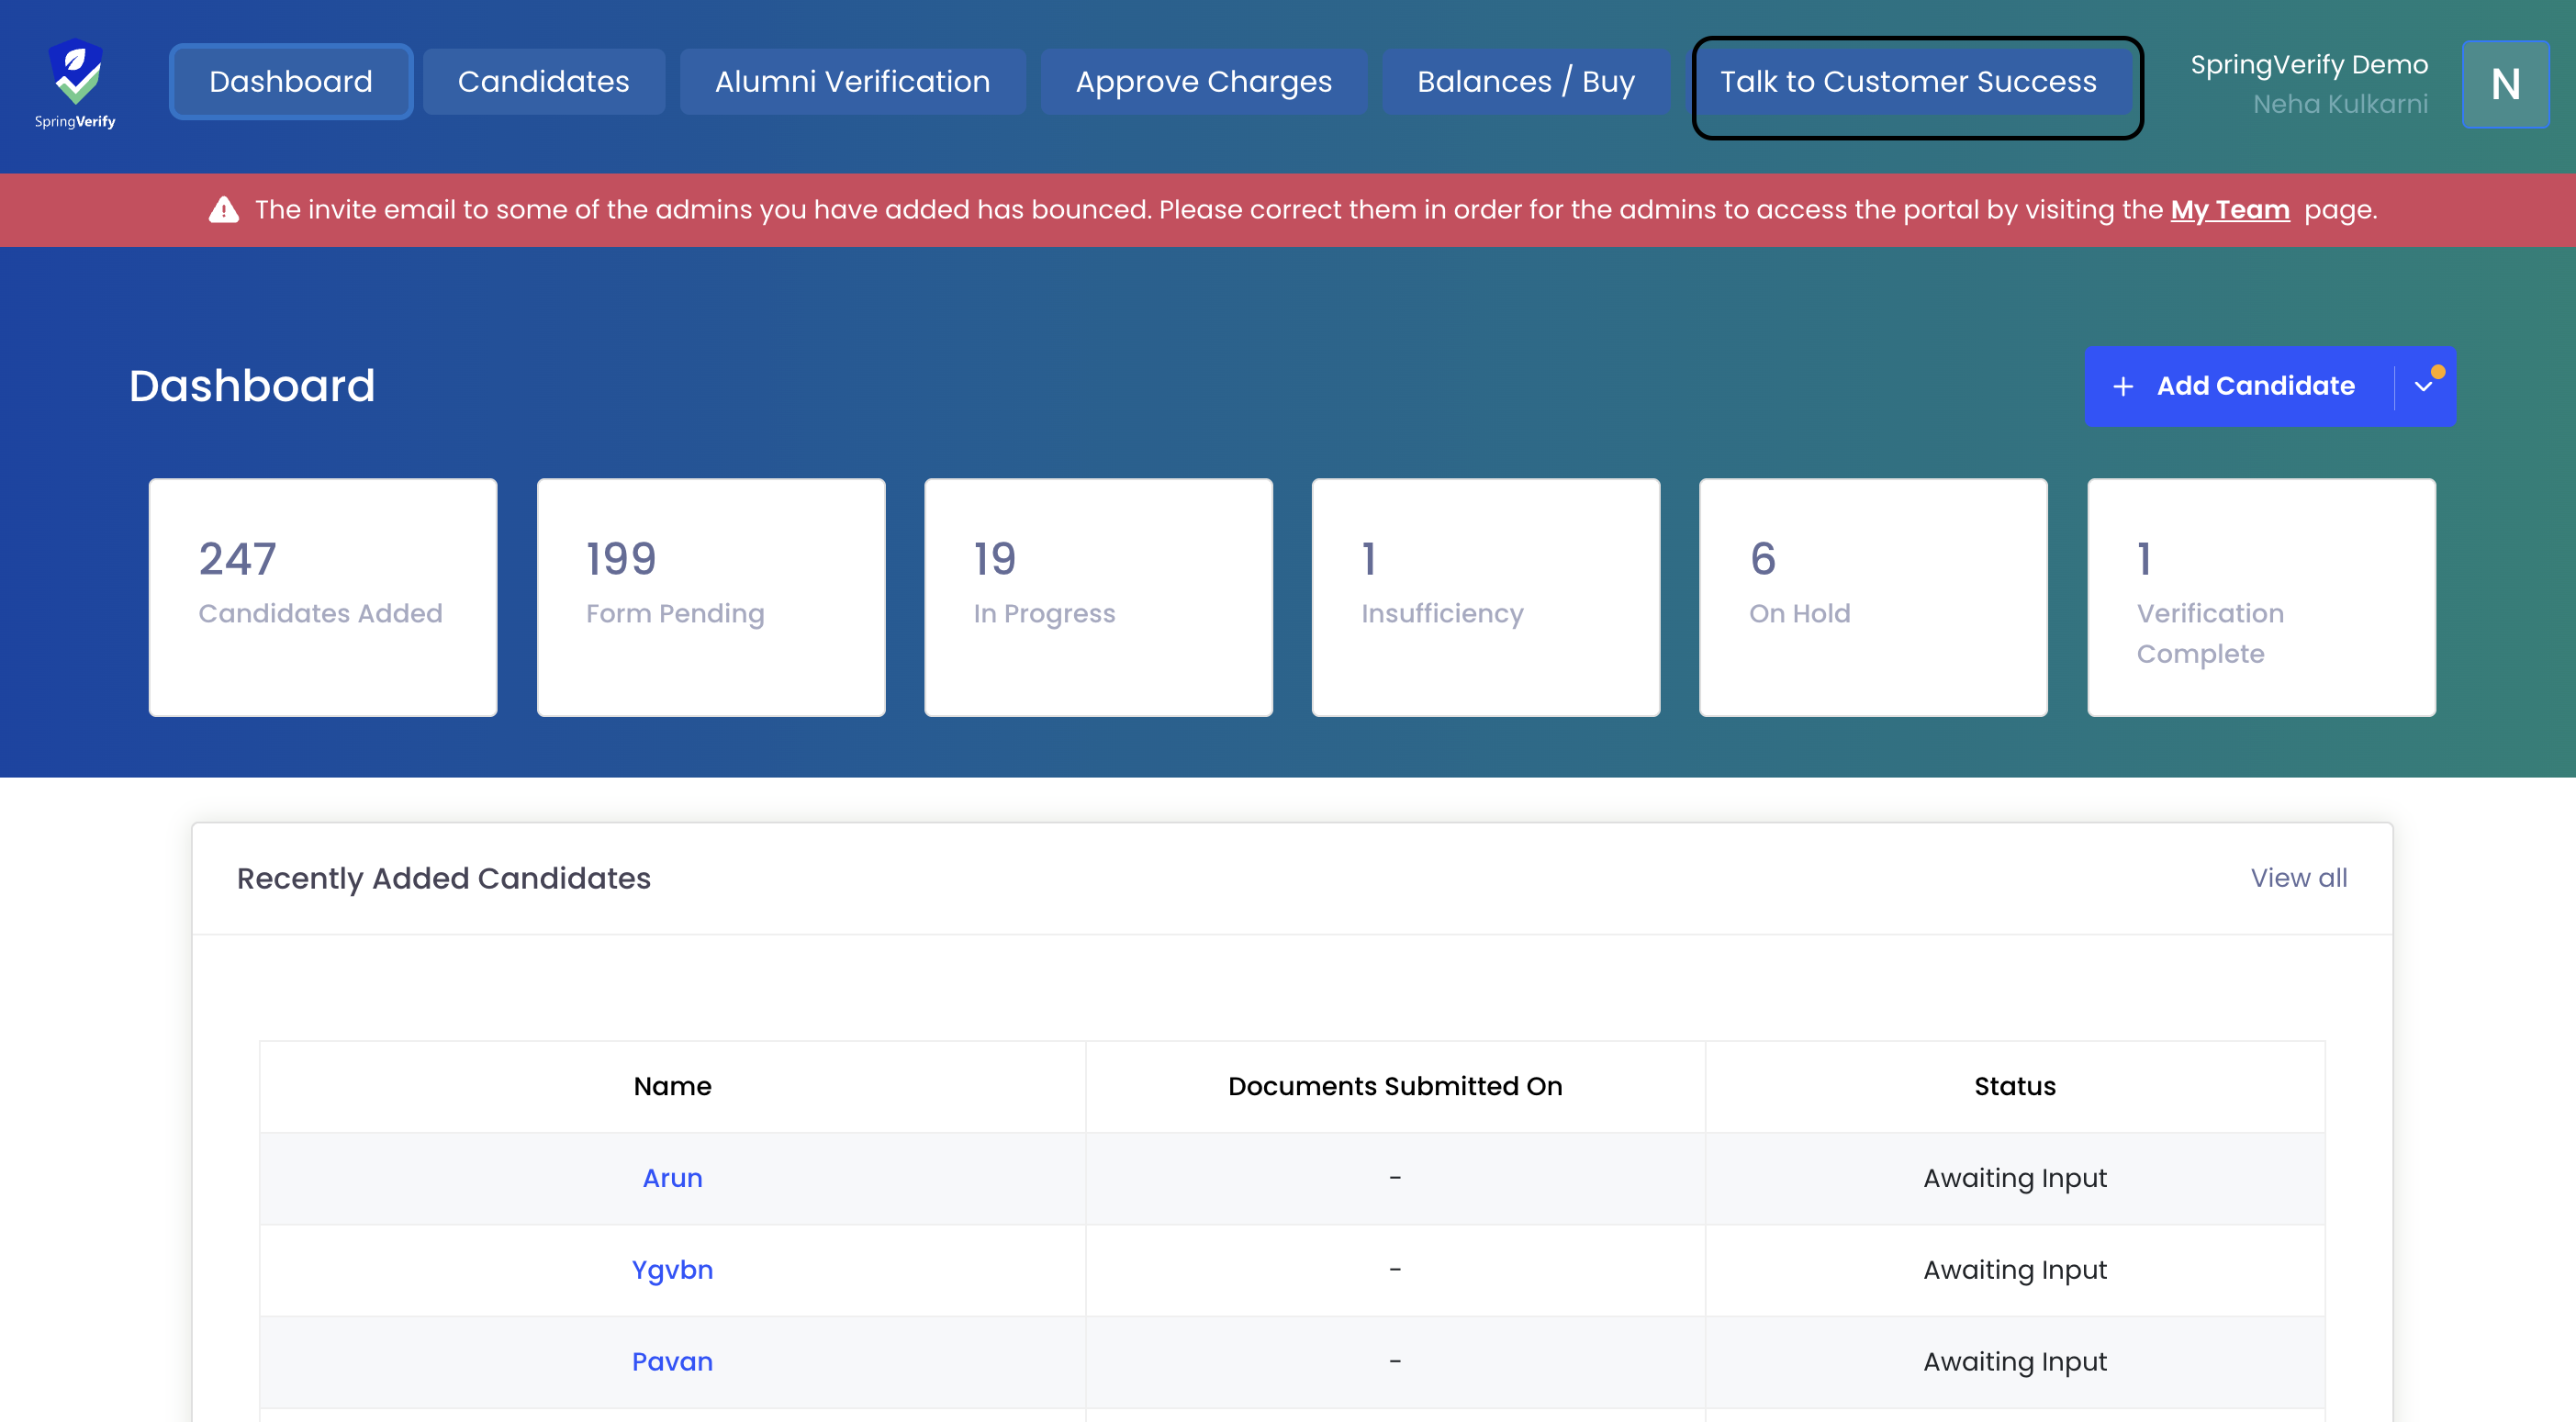Click the warning triangle alert icon

[223, 210]
